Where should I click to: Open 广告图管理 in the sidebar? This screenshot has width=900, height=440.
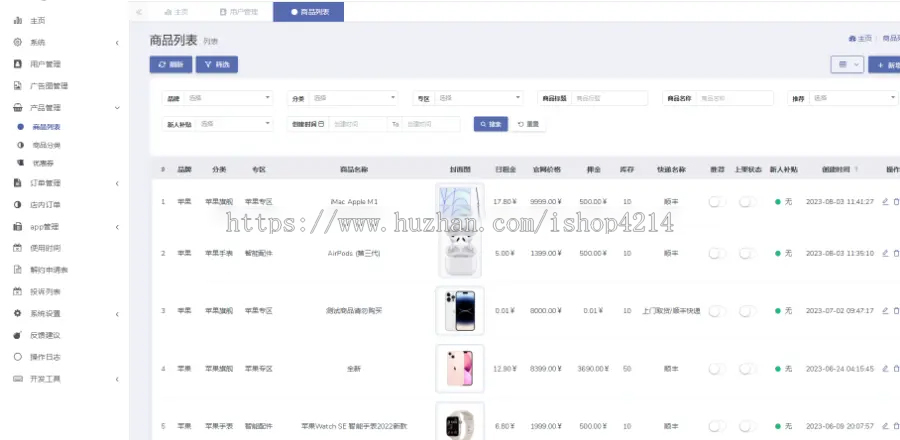point(49,86)
